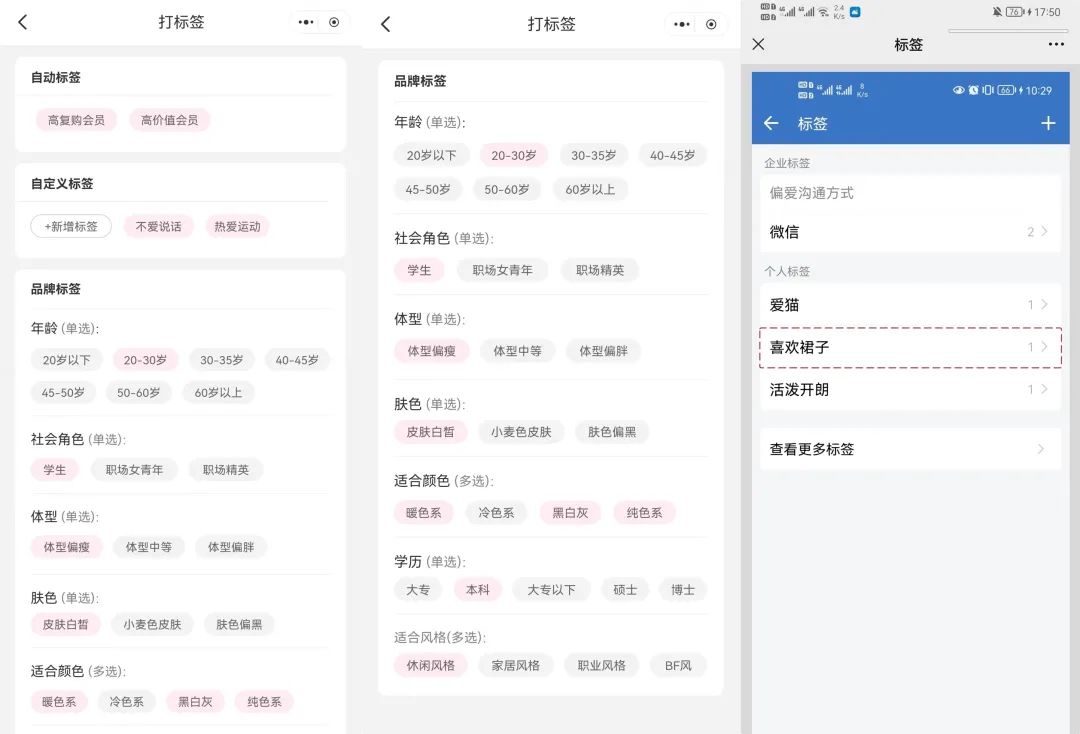This screenshot has width=1080, height=734.
Task: Tap the battery 76 status icon
Action: [x=1015, y=12]
